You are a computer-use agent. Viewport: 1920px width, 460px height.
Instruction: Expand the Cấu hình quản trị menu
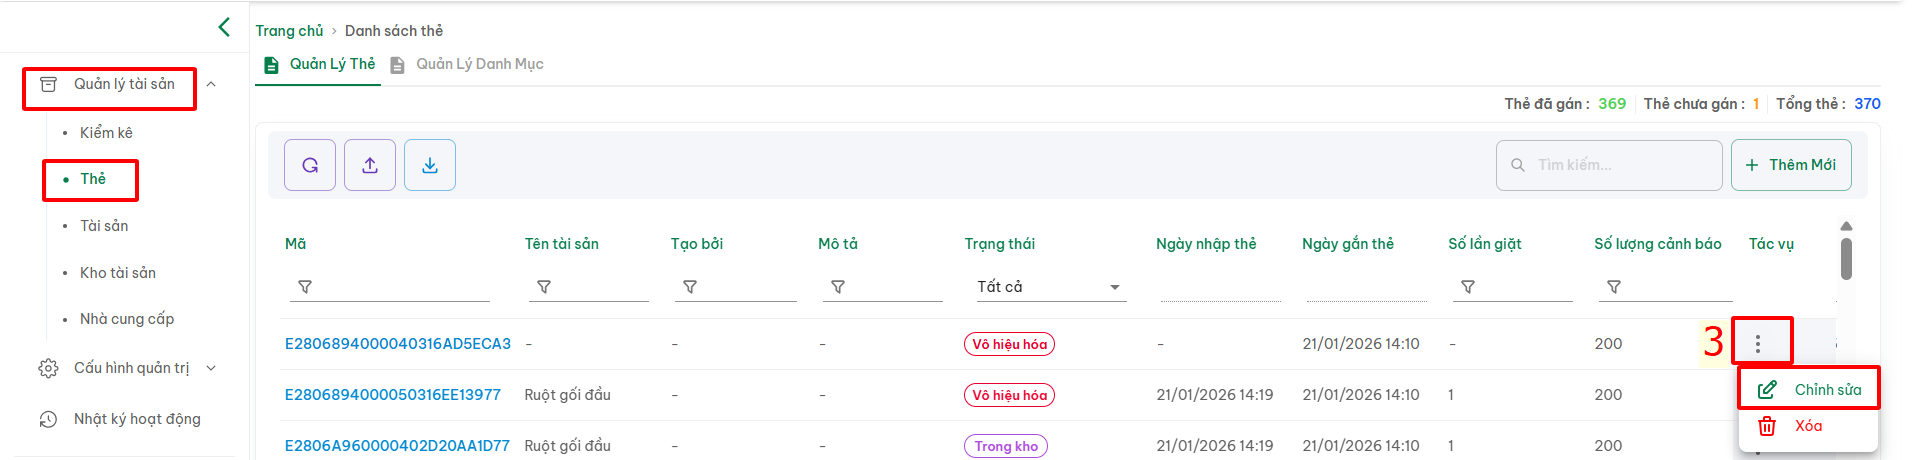point(211,368)
